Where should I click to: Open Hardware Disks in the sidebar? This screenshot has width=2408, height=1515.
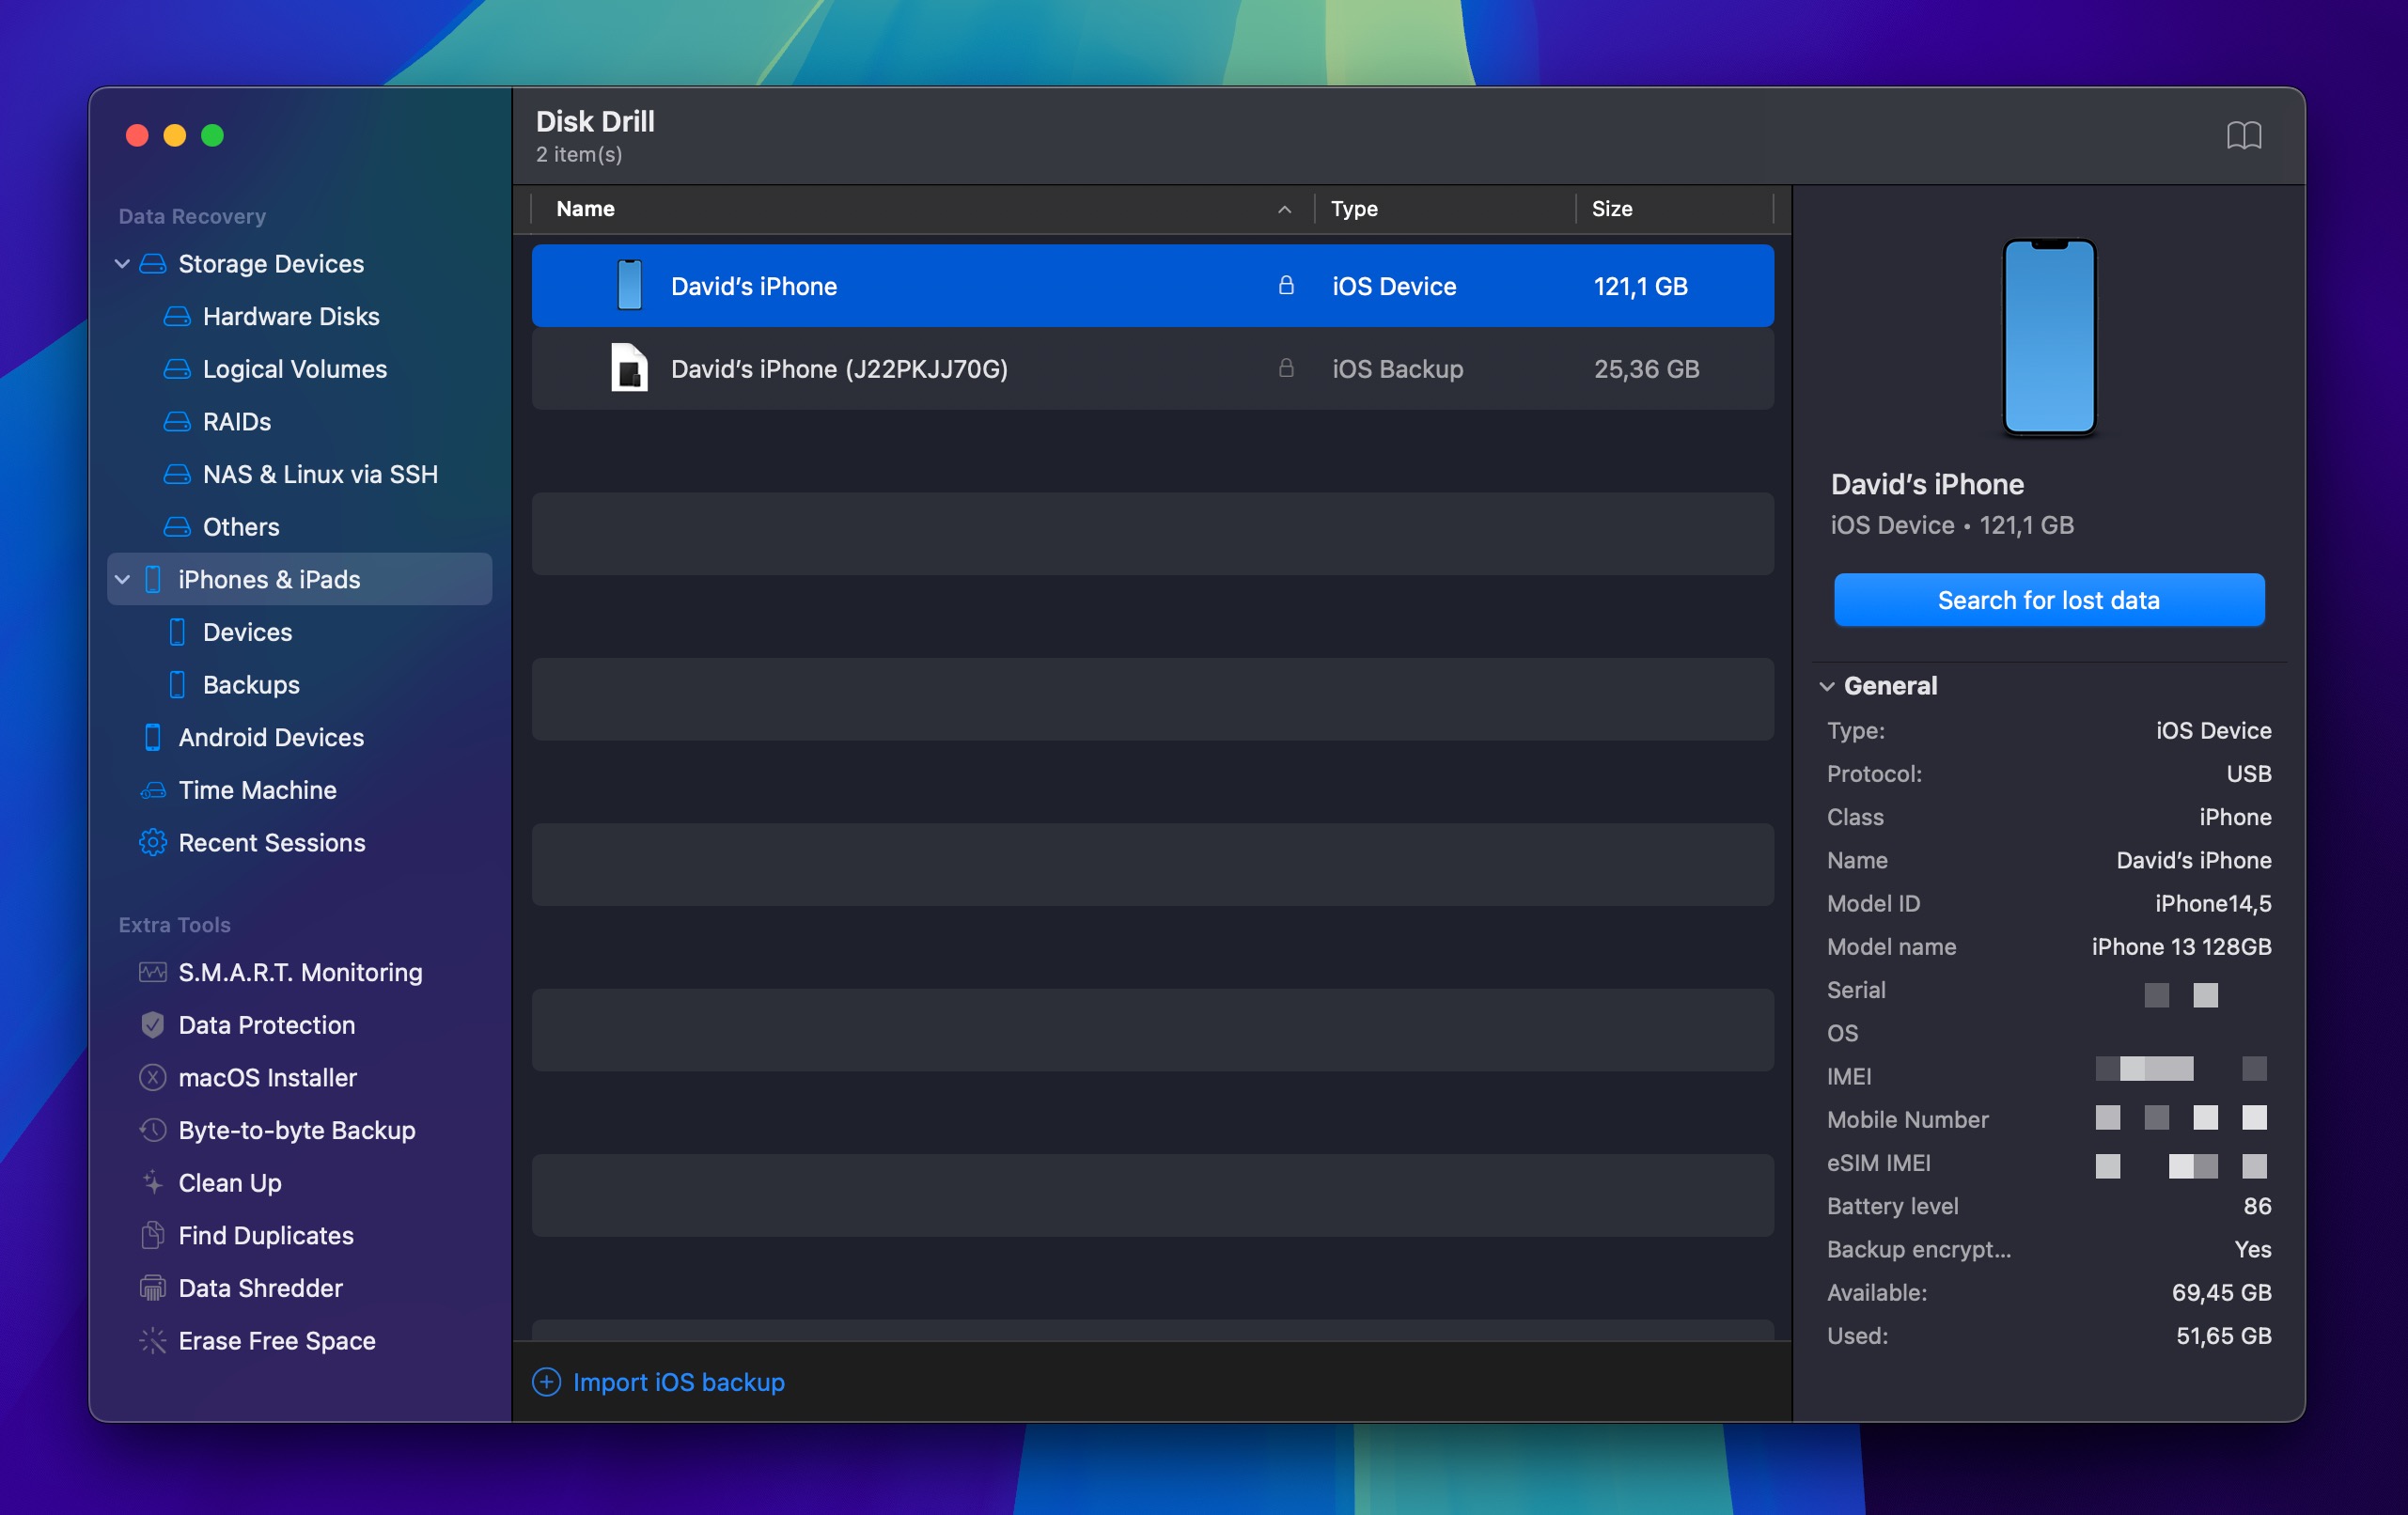point(291,317)
